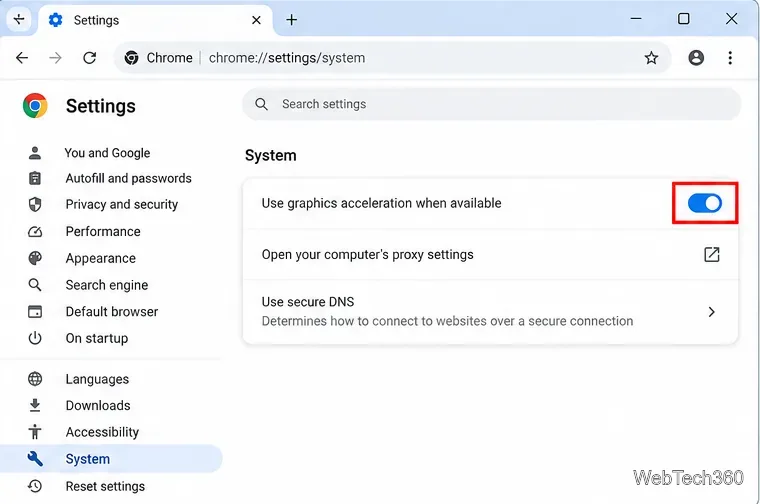Select the Settings tab
The width and height of the screenshot is (760, 504).
[155, 20]
